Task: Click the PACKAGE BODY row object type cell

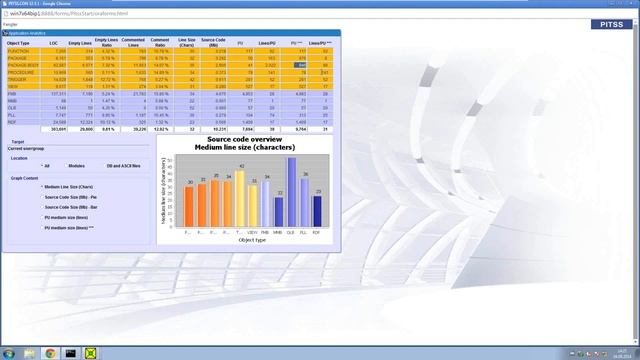Action: pyautogui.click(x=23, y=65)
